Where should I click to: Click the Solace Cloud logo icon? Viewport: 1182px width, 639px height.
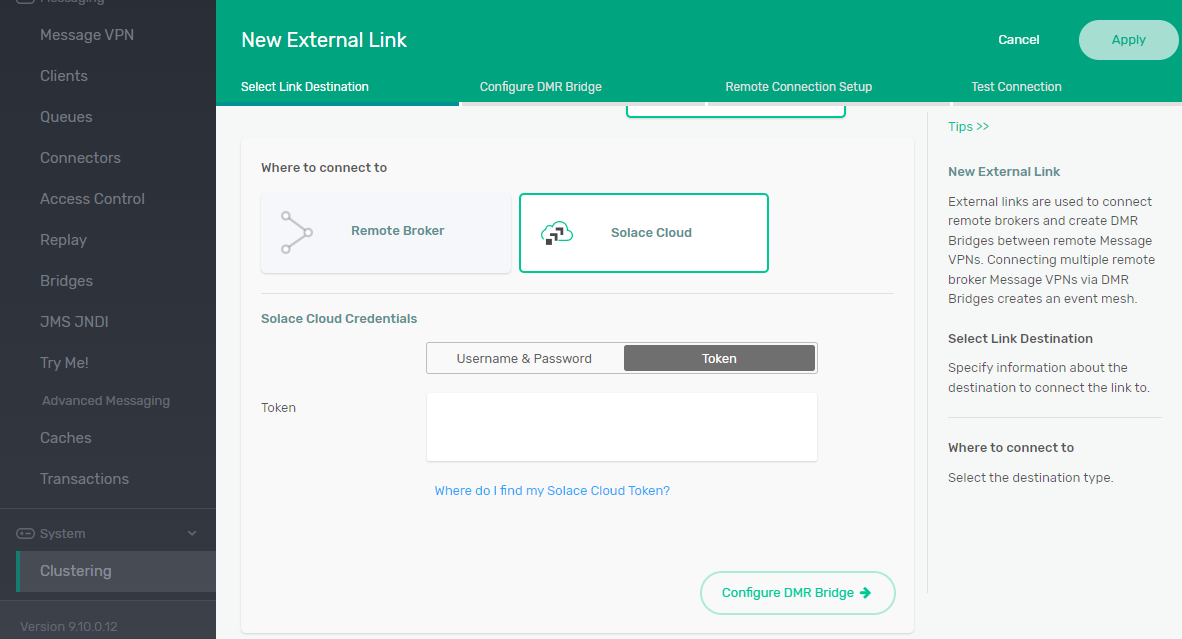(557, 233)
